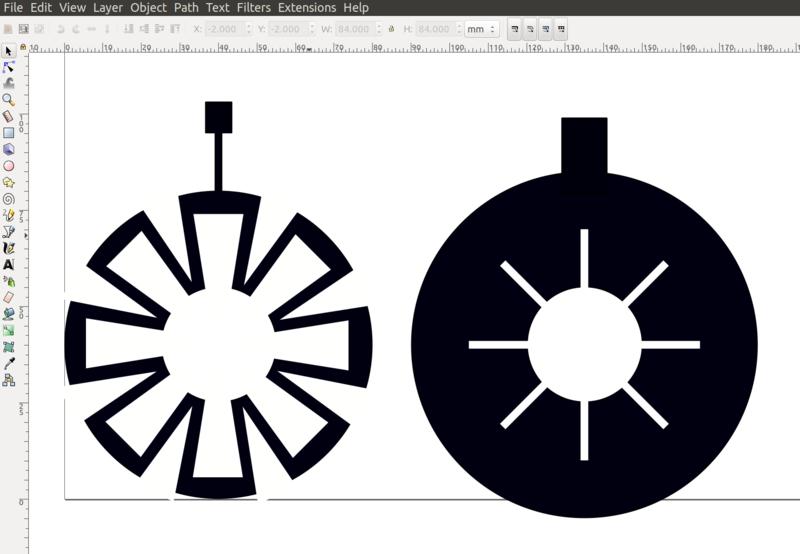
Task: Lower selection to bottom
Action: [x=129, y=29]
